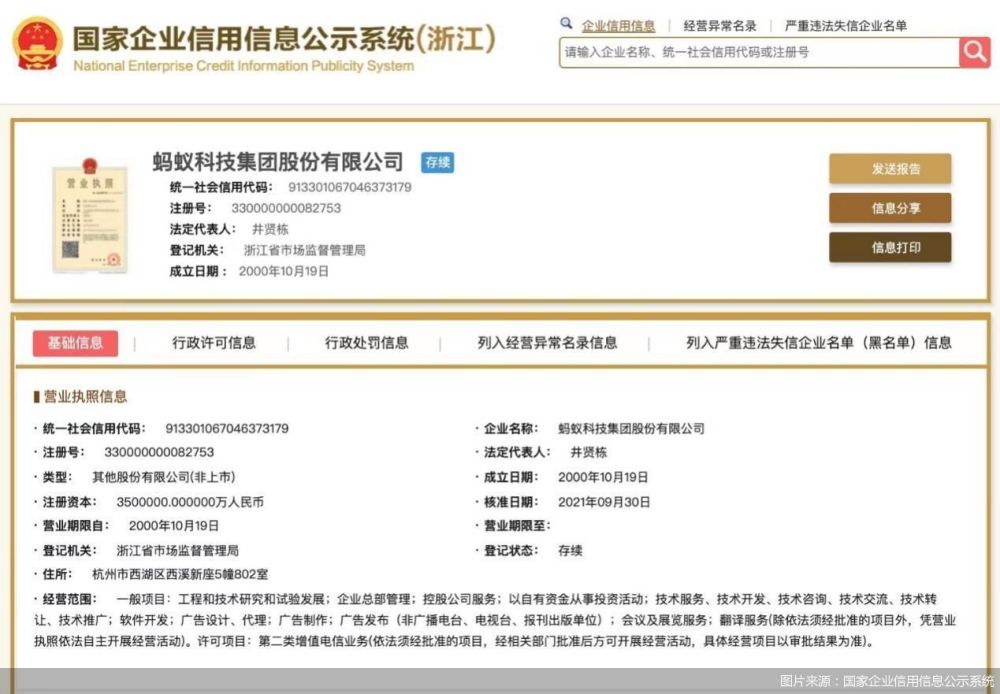The width and height of the screenshot is (1000, 694).
Task: Click company type 其他股份有限公司(非上市)
Action: [163, 477]
